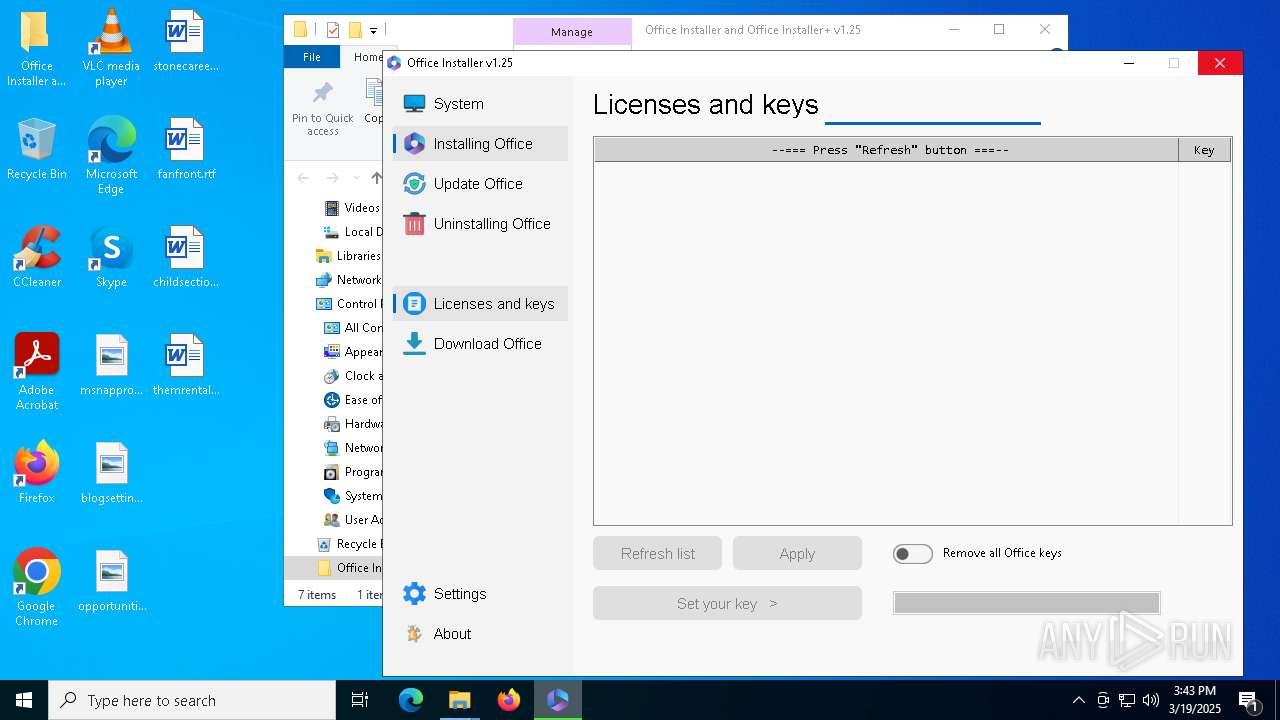Click the Update Office shield icon
This screenshot has height=720, width=1280.
(414, 184)
